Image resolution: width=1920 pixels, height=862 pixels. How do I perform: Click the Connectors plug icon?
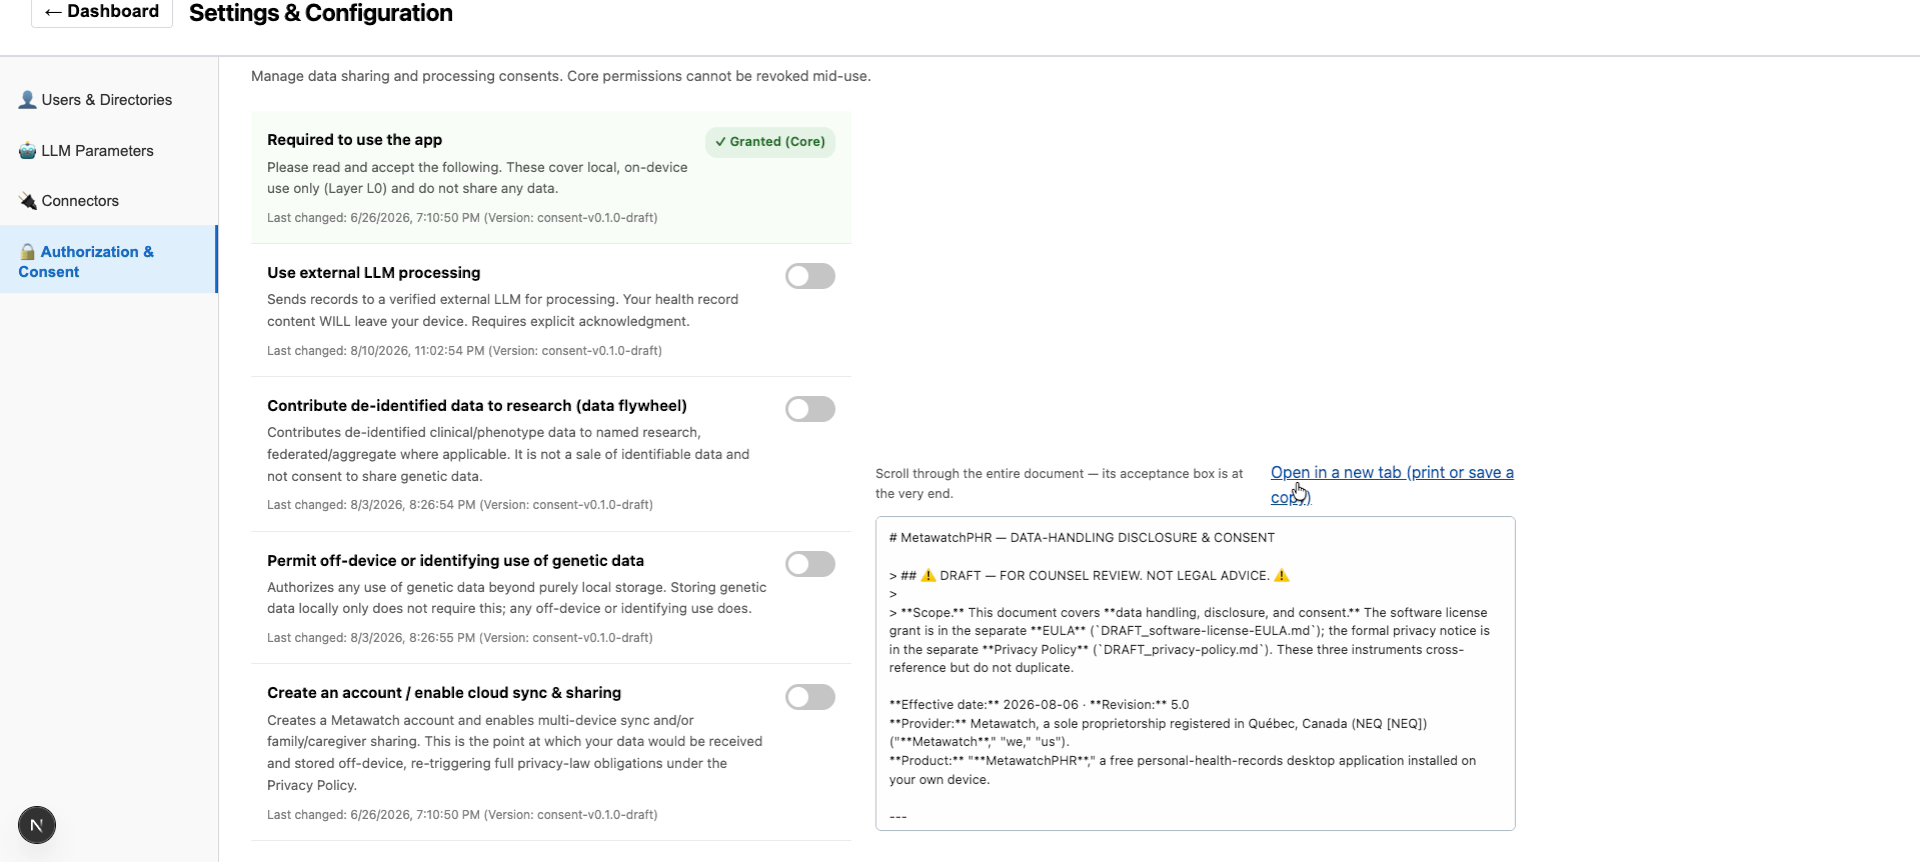[x=28, y=201]
